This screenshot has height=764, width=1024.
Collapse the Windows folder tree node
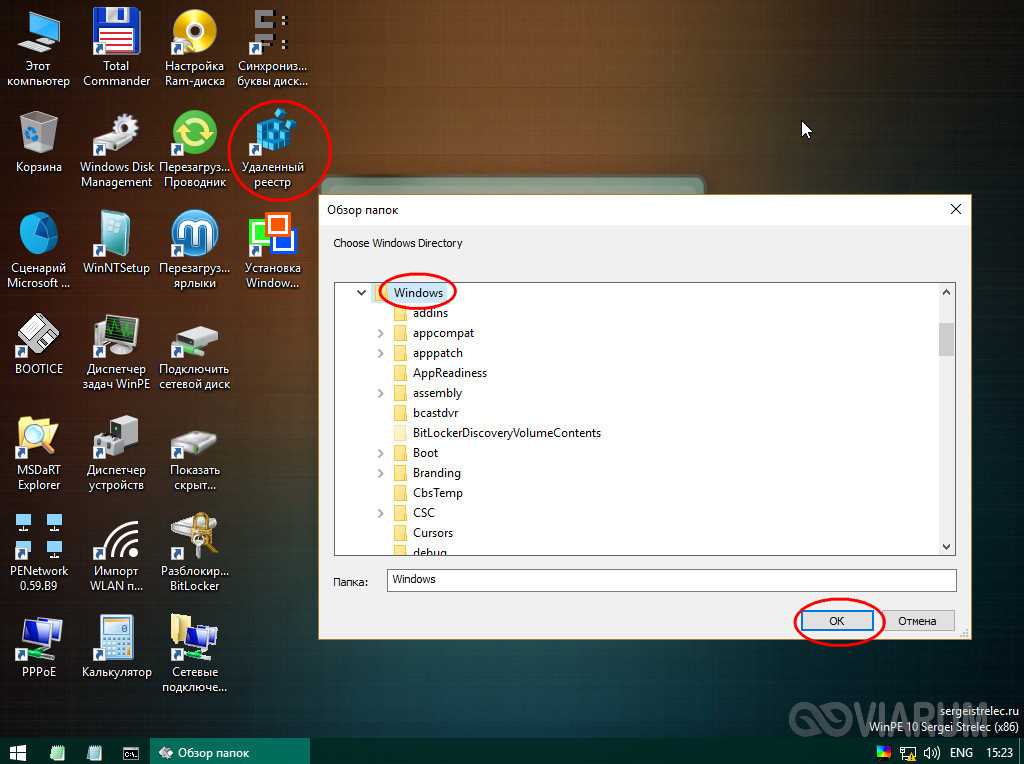[361, 293]
